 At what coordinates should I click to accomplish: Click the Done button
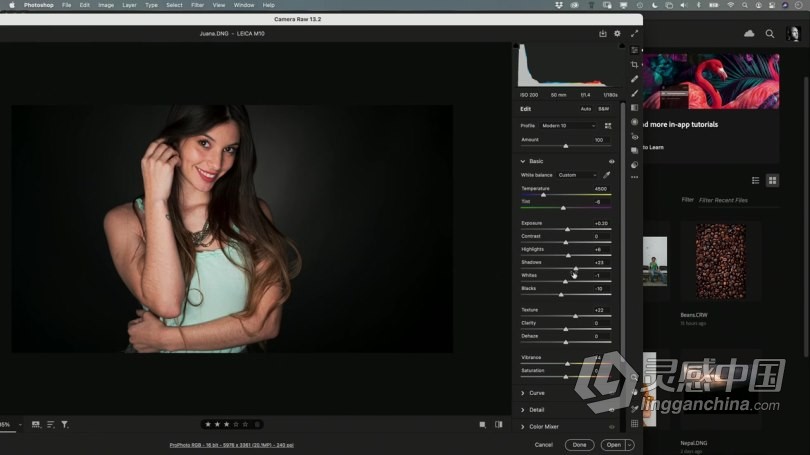pos(579,444)
